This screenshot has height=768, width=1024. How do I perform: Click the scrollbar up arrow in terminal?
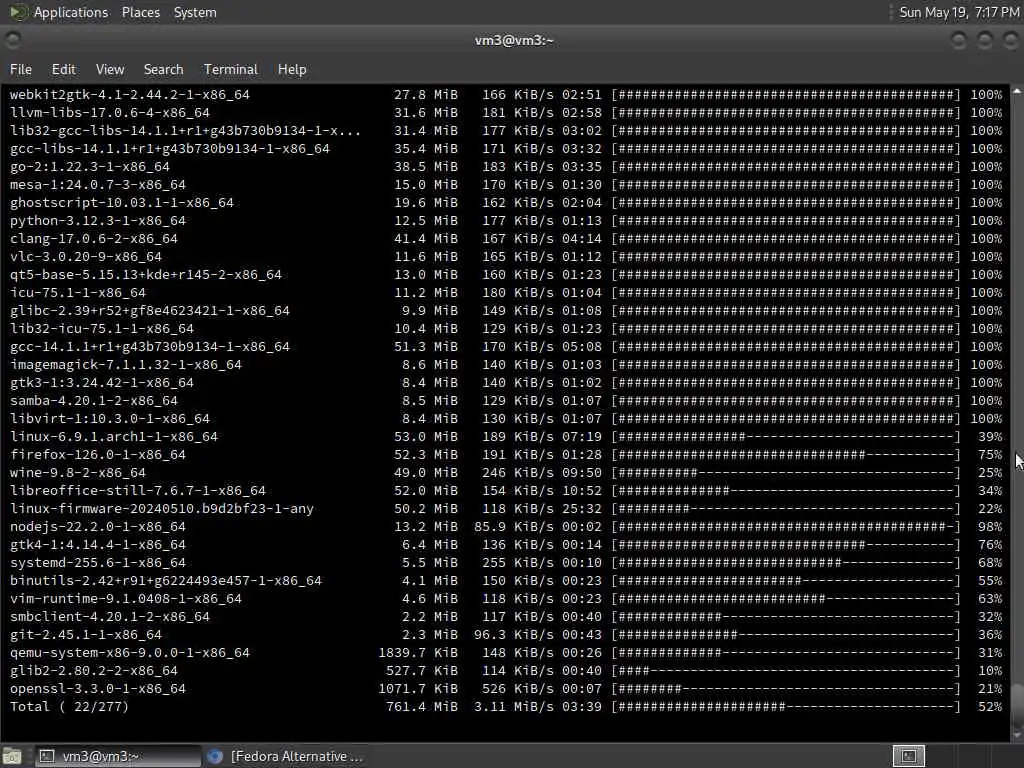point(1017,91)
